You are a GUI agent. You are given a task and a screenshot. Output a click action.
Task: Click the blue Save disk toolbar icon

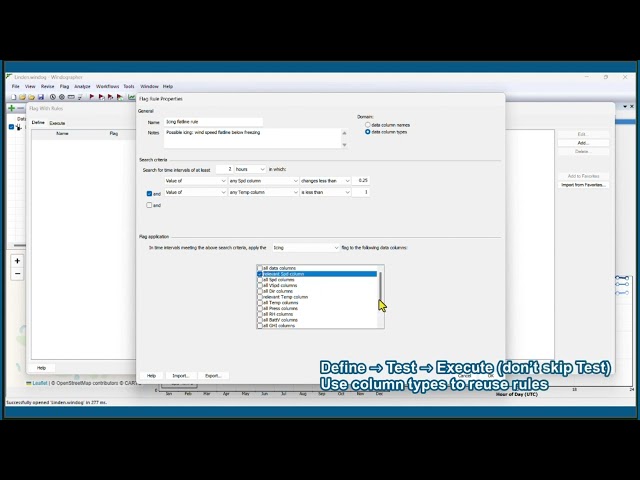pyautogui.click(x=41, y=97)
